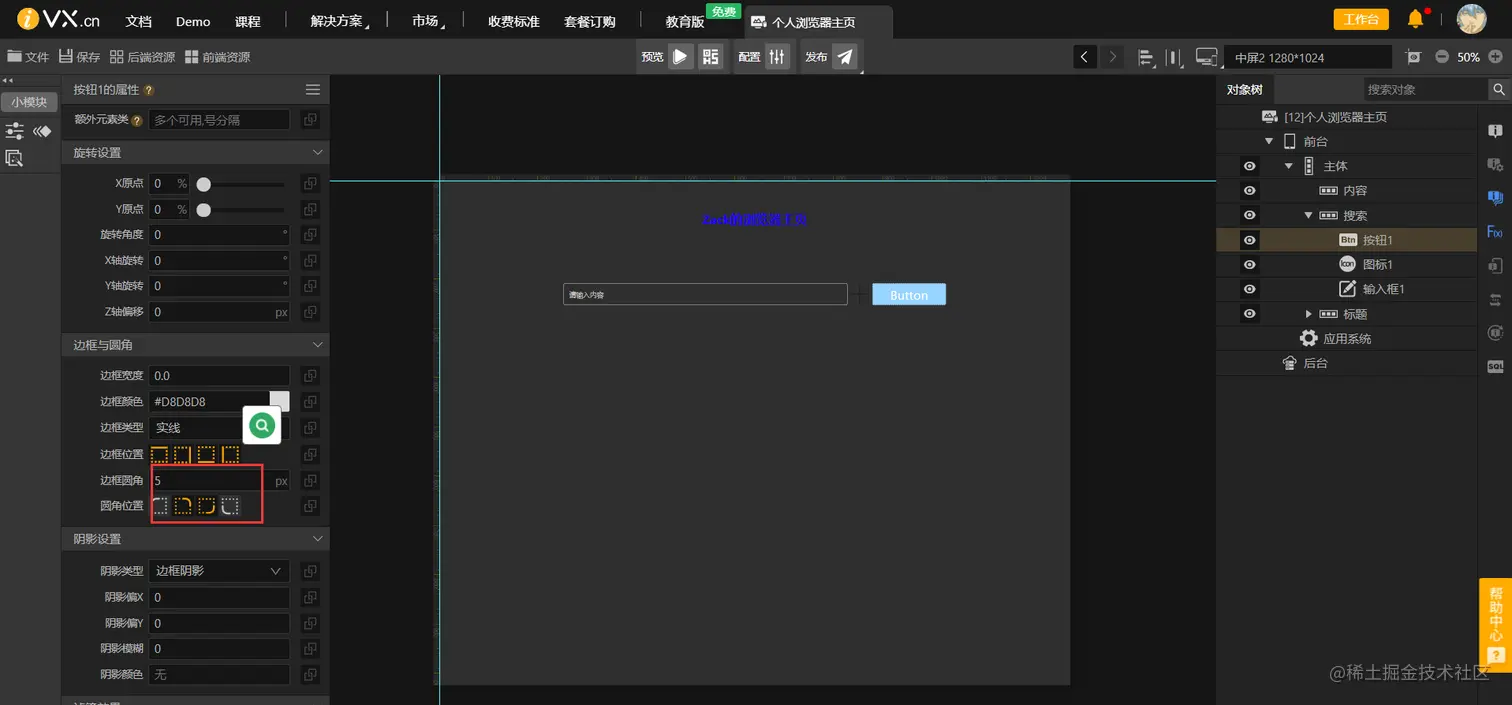Screen dimensions: 1512x705
Task: Open the blue comments panel icon
Action: pyautogui.click(x=1495, y=197)
